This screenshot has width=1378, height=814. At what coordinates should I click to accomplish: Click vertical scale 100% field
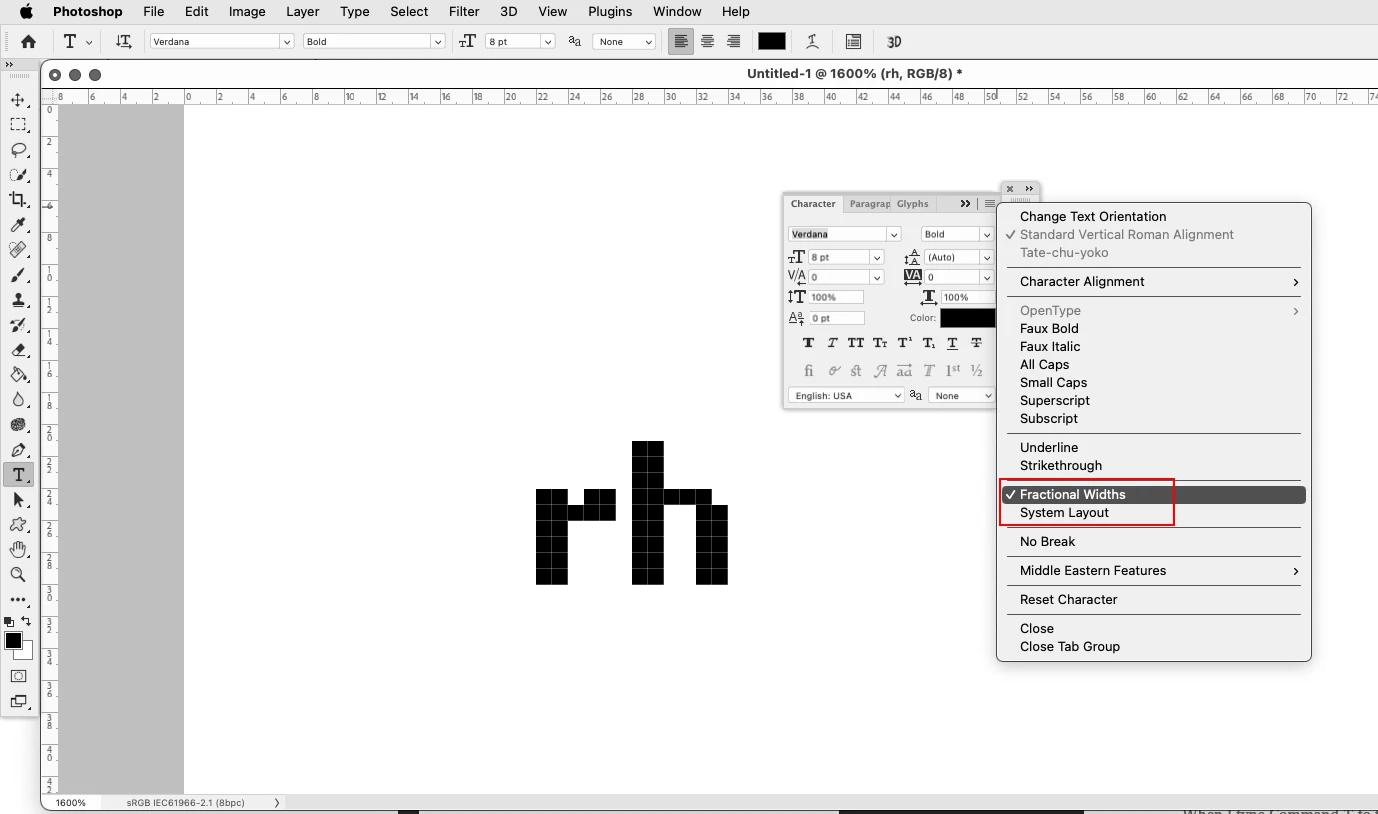click(x=837, y=297)
